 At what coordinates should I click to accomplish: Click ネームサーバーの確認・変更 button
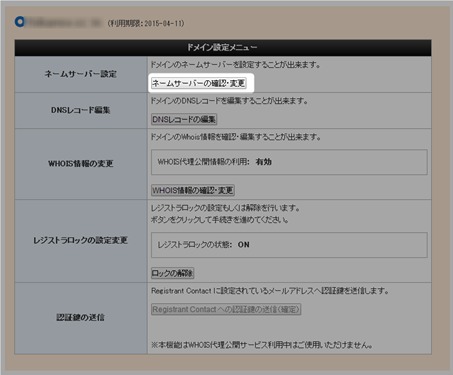[199, 83]
